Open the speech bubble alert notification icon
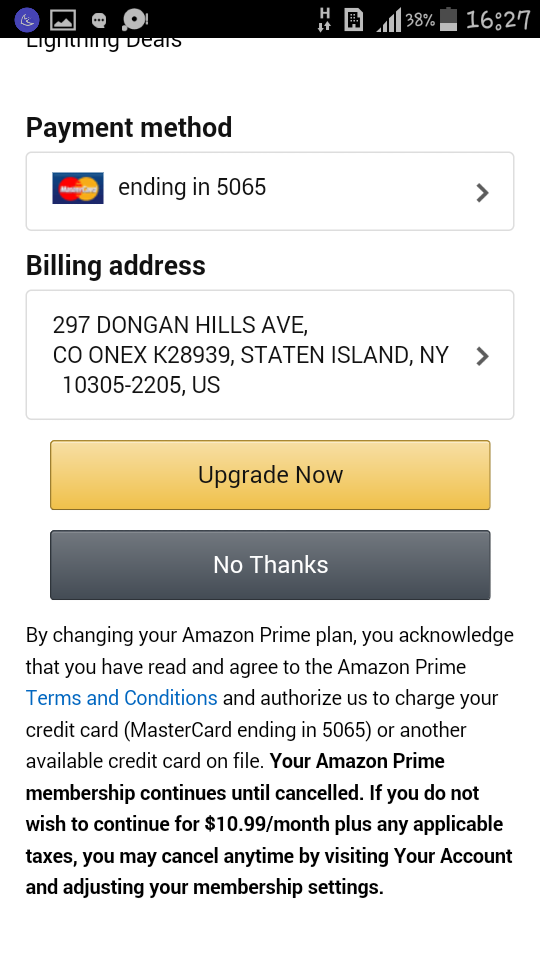The height and width of the screenshot is (960, 540). [x=135, y=20]
